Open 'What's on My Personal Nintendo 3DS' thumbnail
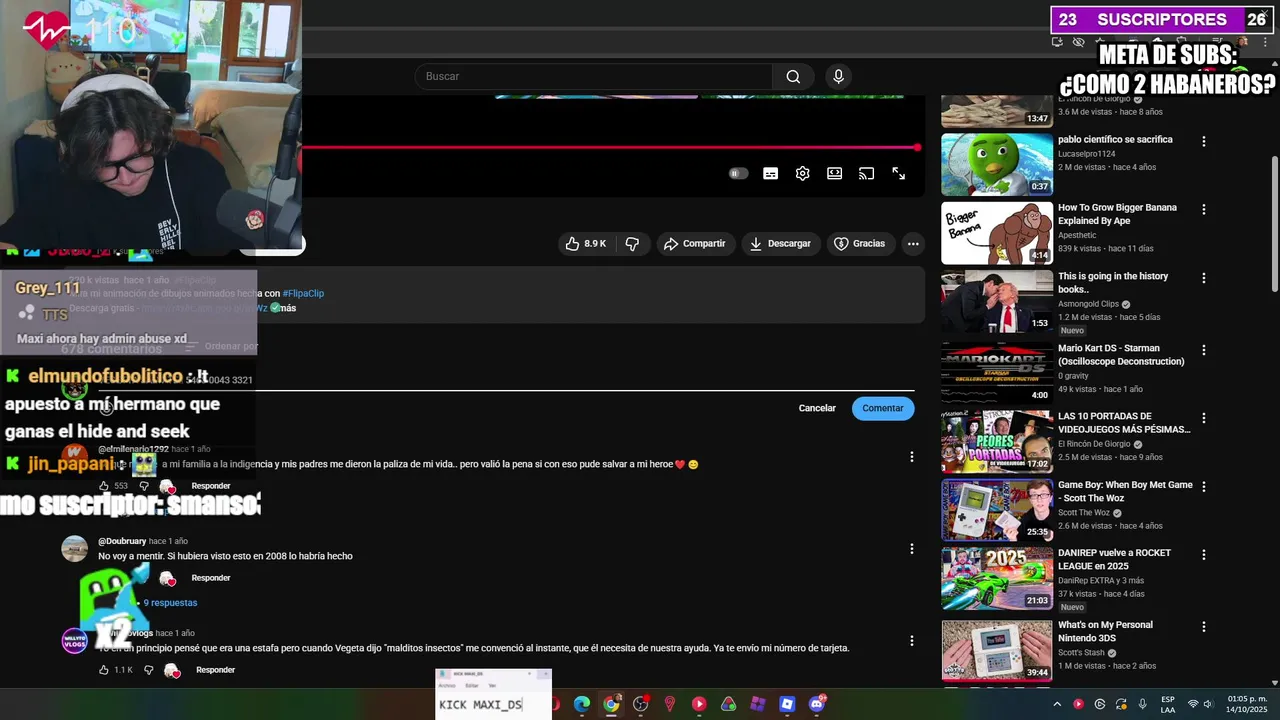Viewport: 1280px width, 720px height. coord(997,651)
